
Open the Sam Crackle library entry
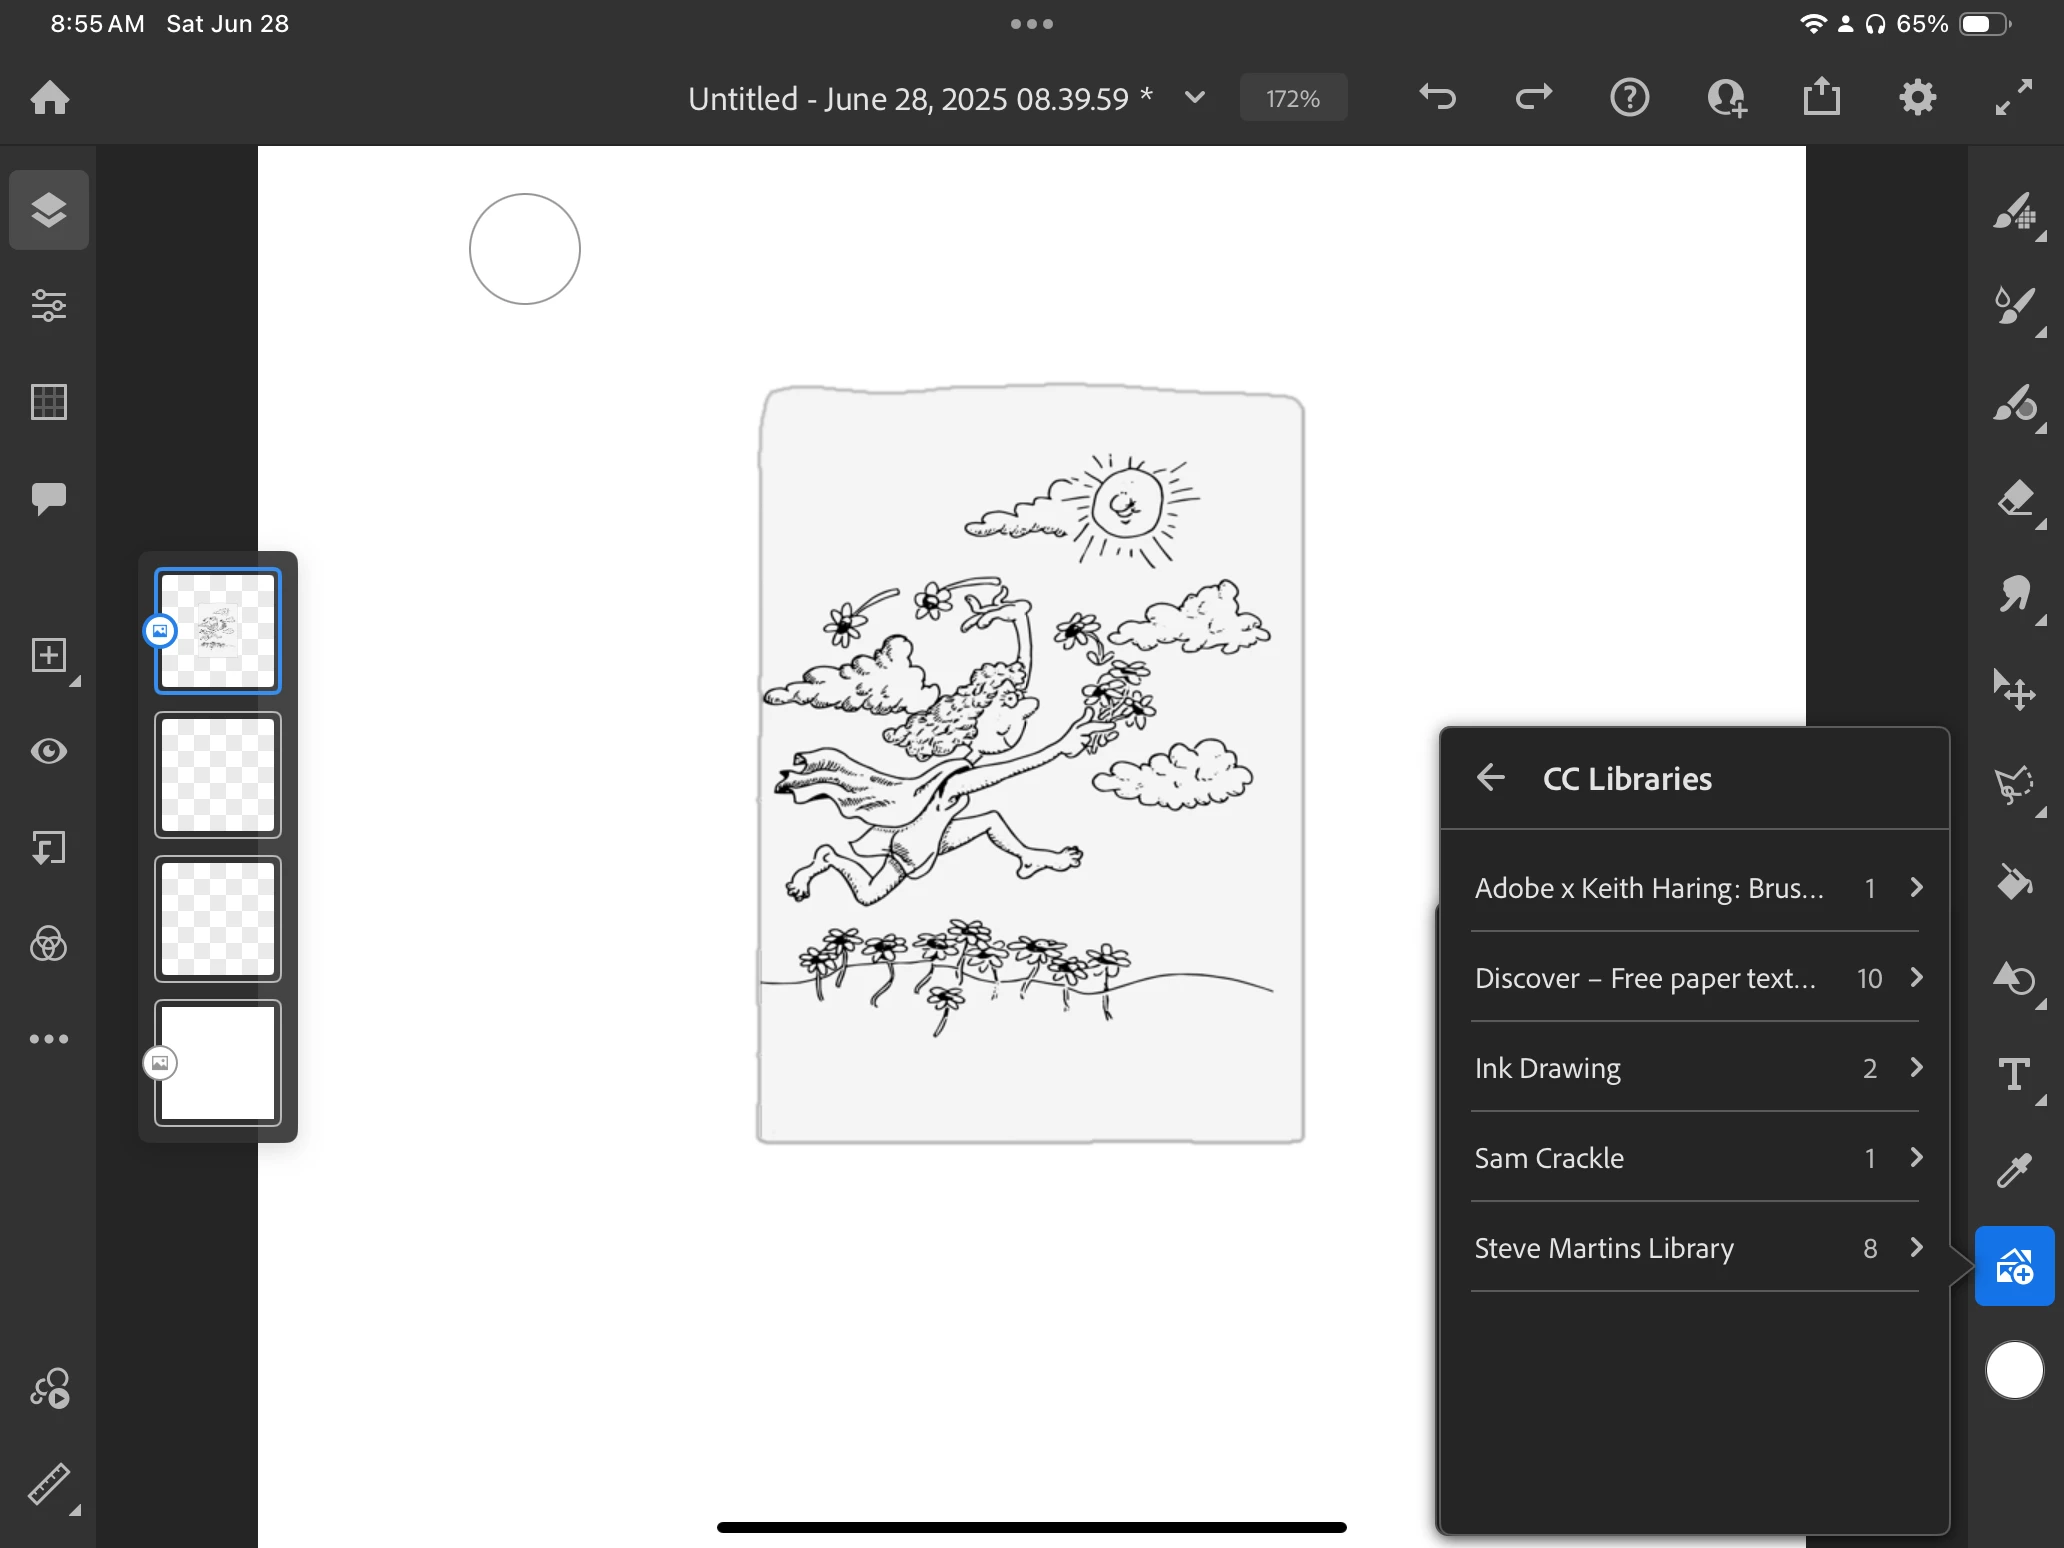1694,1158
